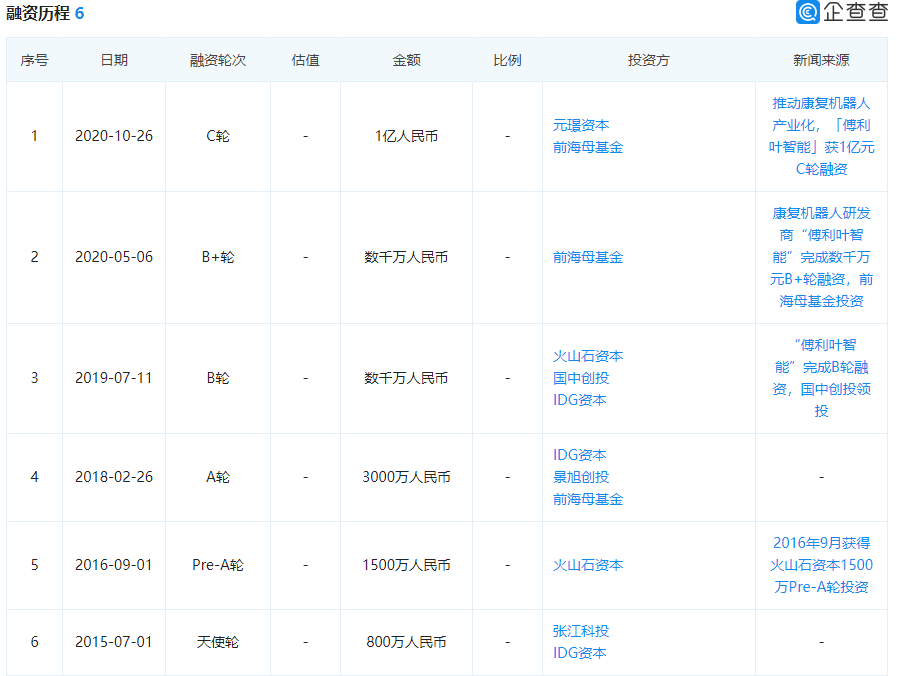Viewport: 897px width, 676px height.
Task: Open 前海母基金 link in A轮 row
Action: tap(588, 499)
